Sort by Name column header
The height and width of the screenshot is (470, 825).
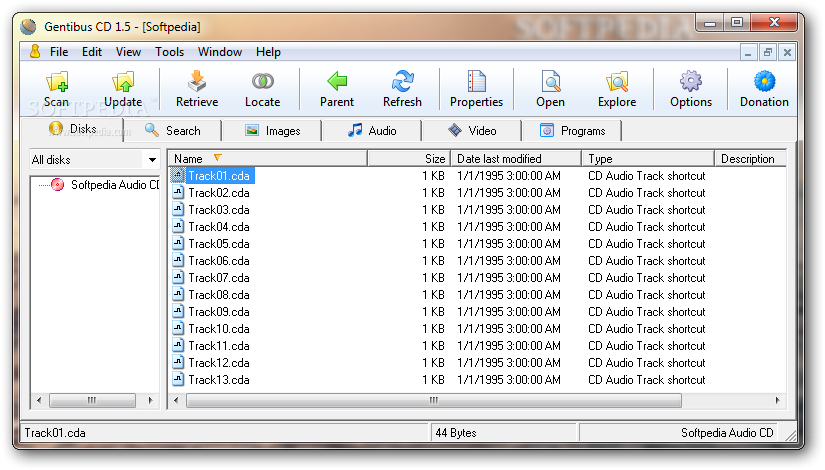pyautogui.click(x=267, y=158)
